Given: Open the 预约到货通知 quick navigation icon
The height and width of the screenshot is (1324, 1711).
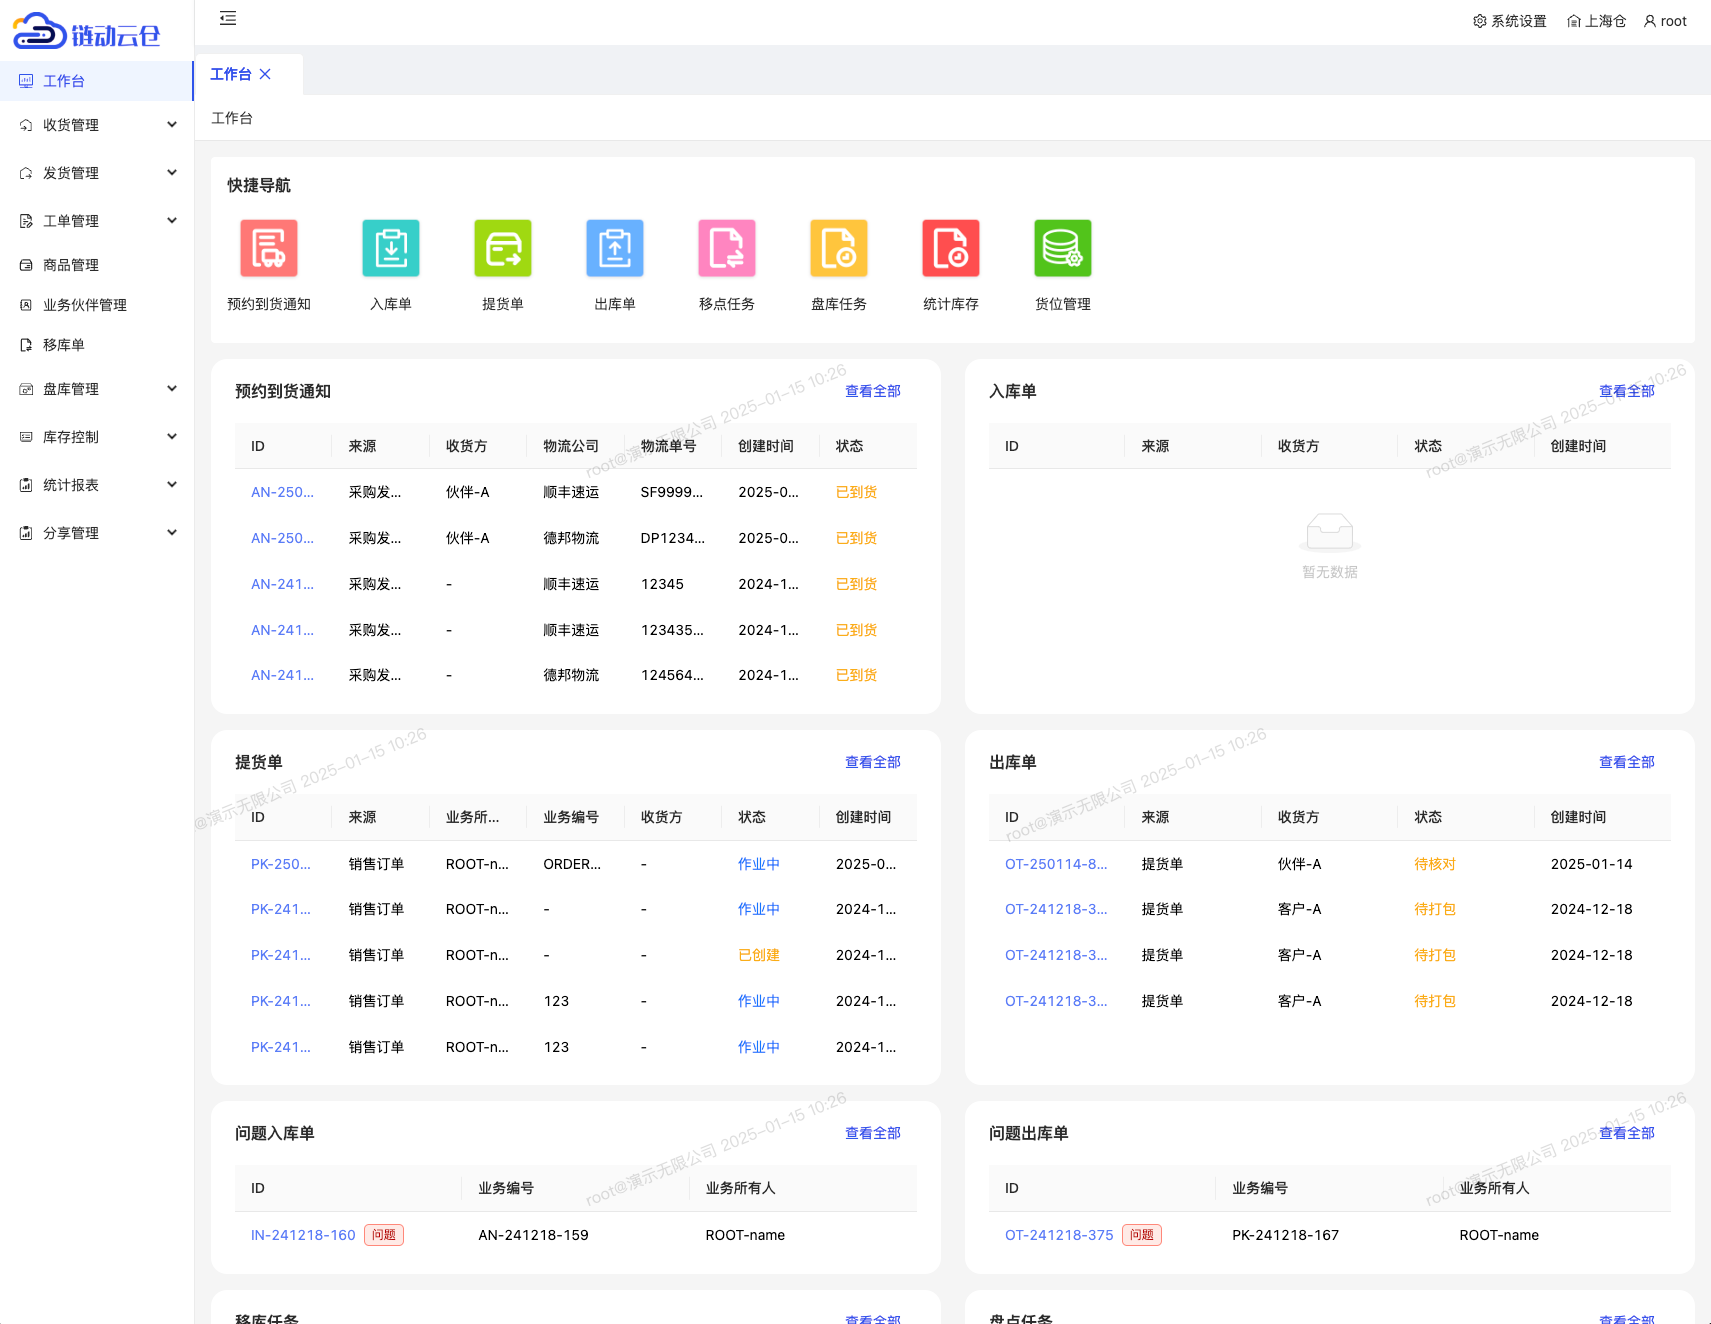Looking at the screenshot, I should pyautogui.click(x=268, y=249).
